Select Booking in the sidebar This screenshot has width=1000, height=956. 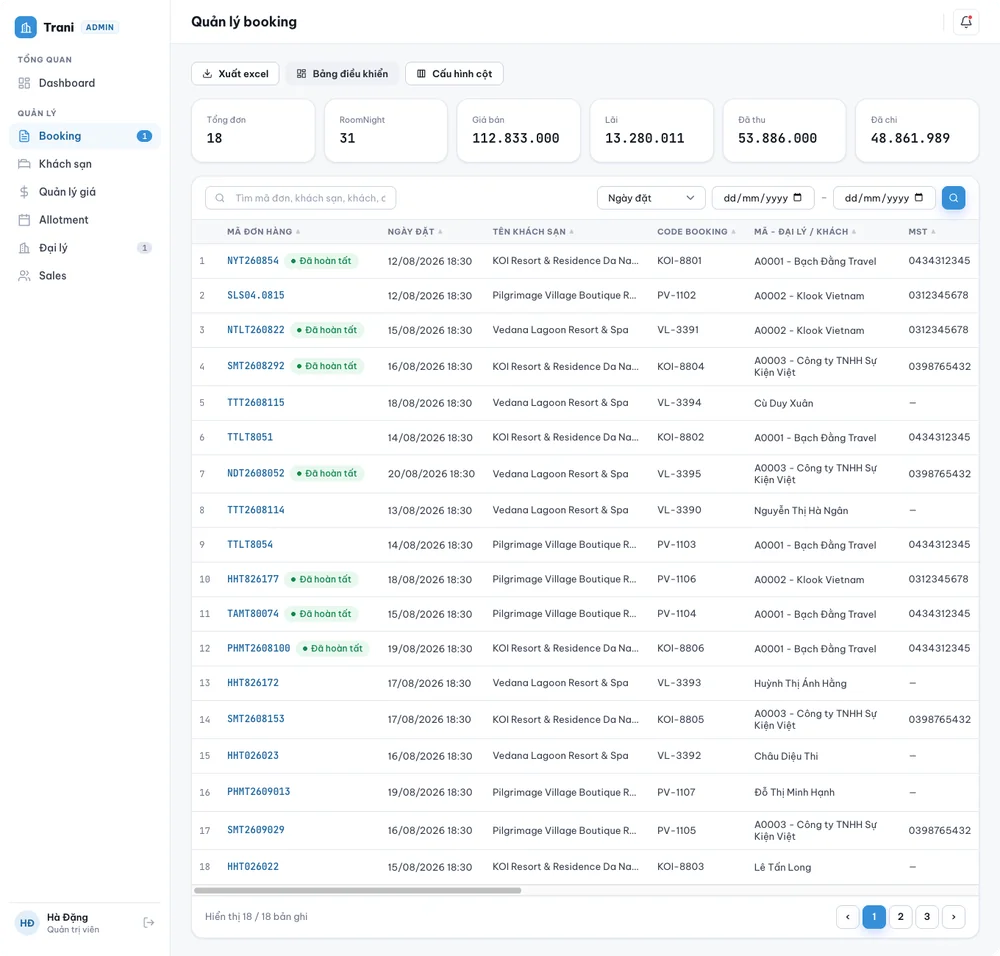coord(85,136)
